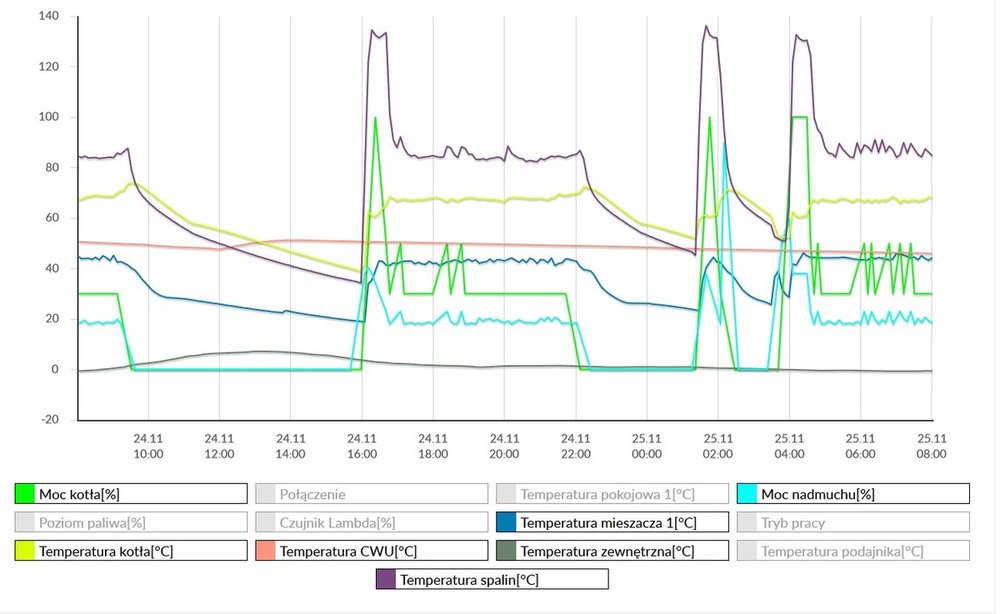Screen dimensions: 1000x614
Task: Click the 24.11 16:00 time axis label
Action: (x=362, y=445)
